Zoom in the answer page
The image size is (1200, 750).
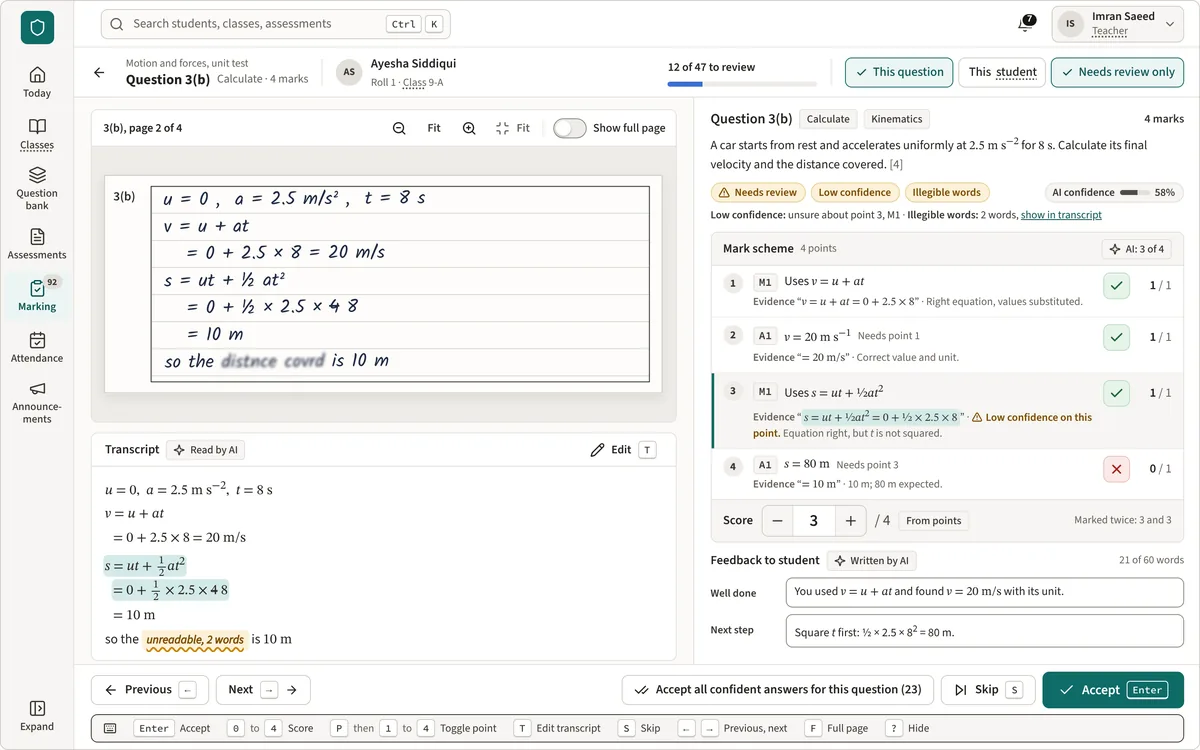pyautogui.click(x=469, y=128)
